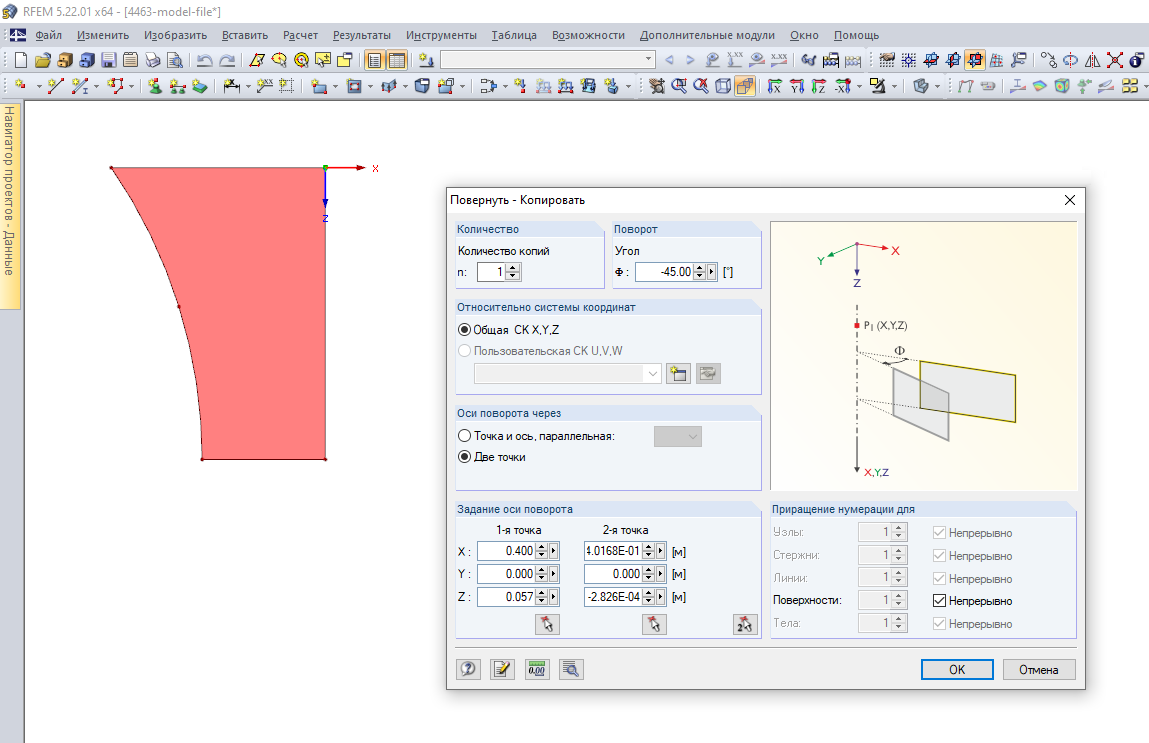Undo the last action
Viewport: 1149px width, 743px height.
point(205,60)
